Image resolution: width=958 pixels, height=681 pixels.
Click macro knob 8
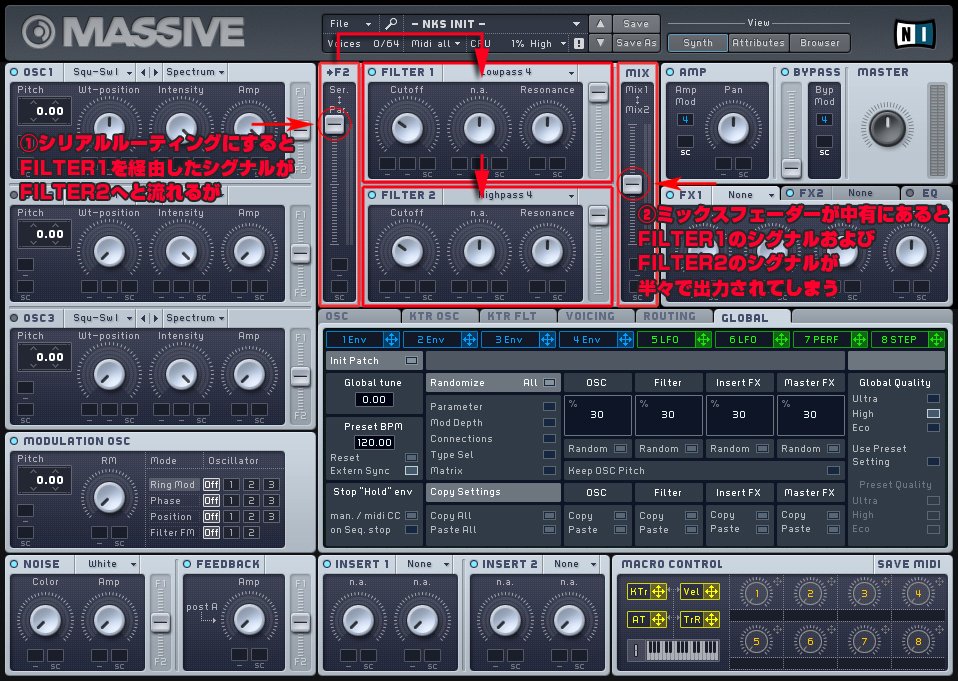point(918,641)
